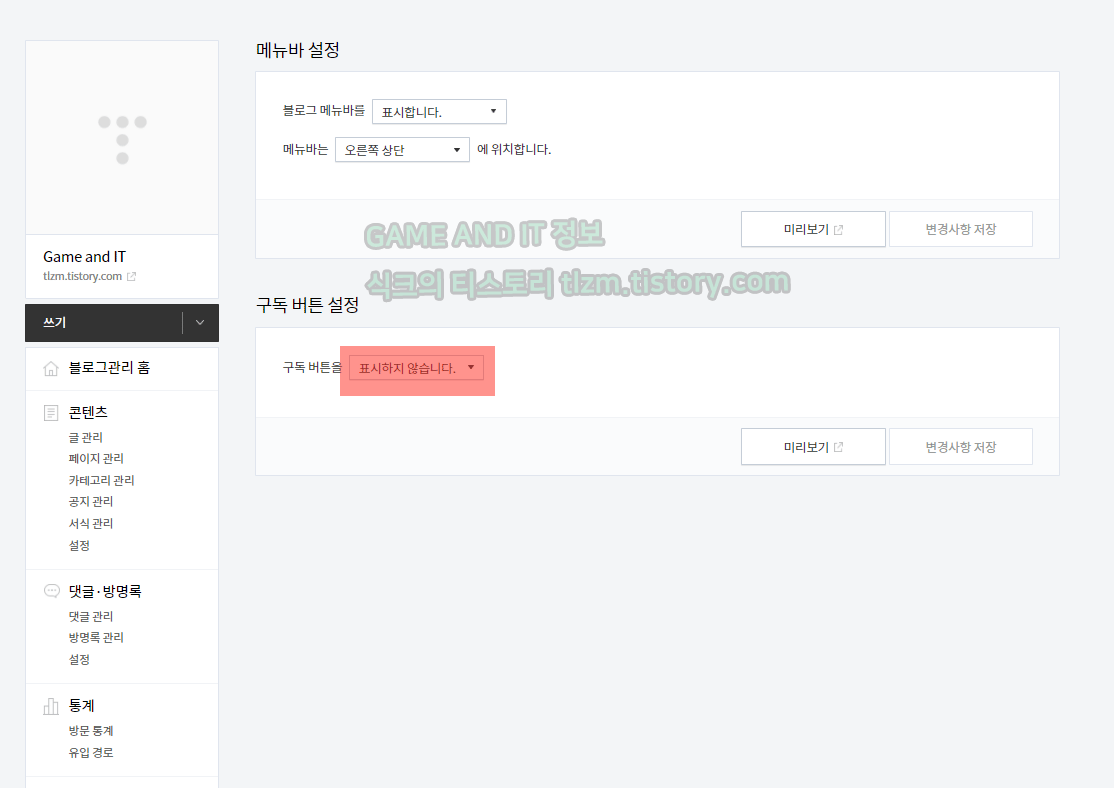Open 콘텐츠 menu heading
1114x788 pixels.
tap(88, 413)
